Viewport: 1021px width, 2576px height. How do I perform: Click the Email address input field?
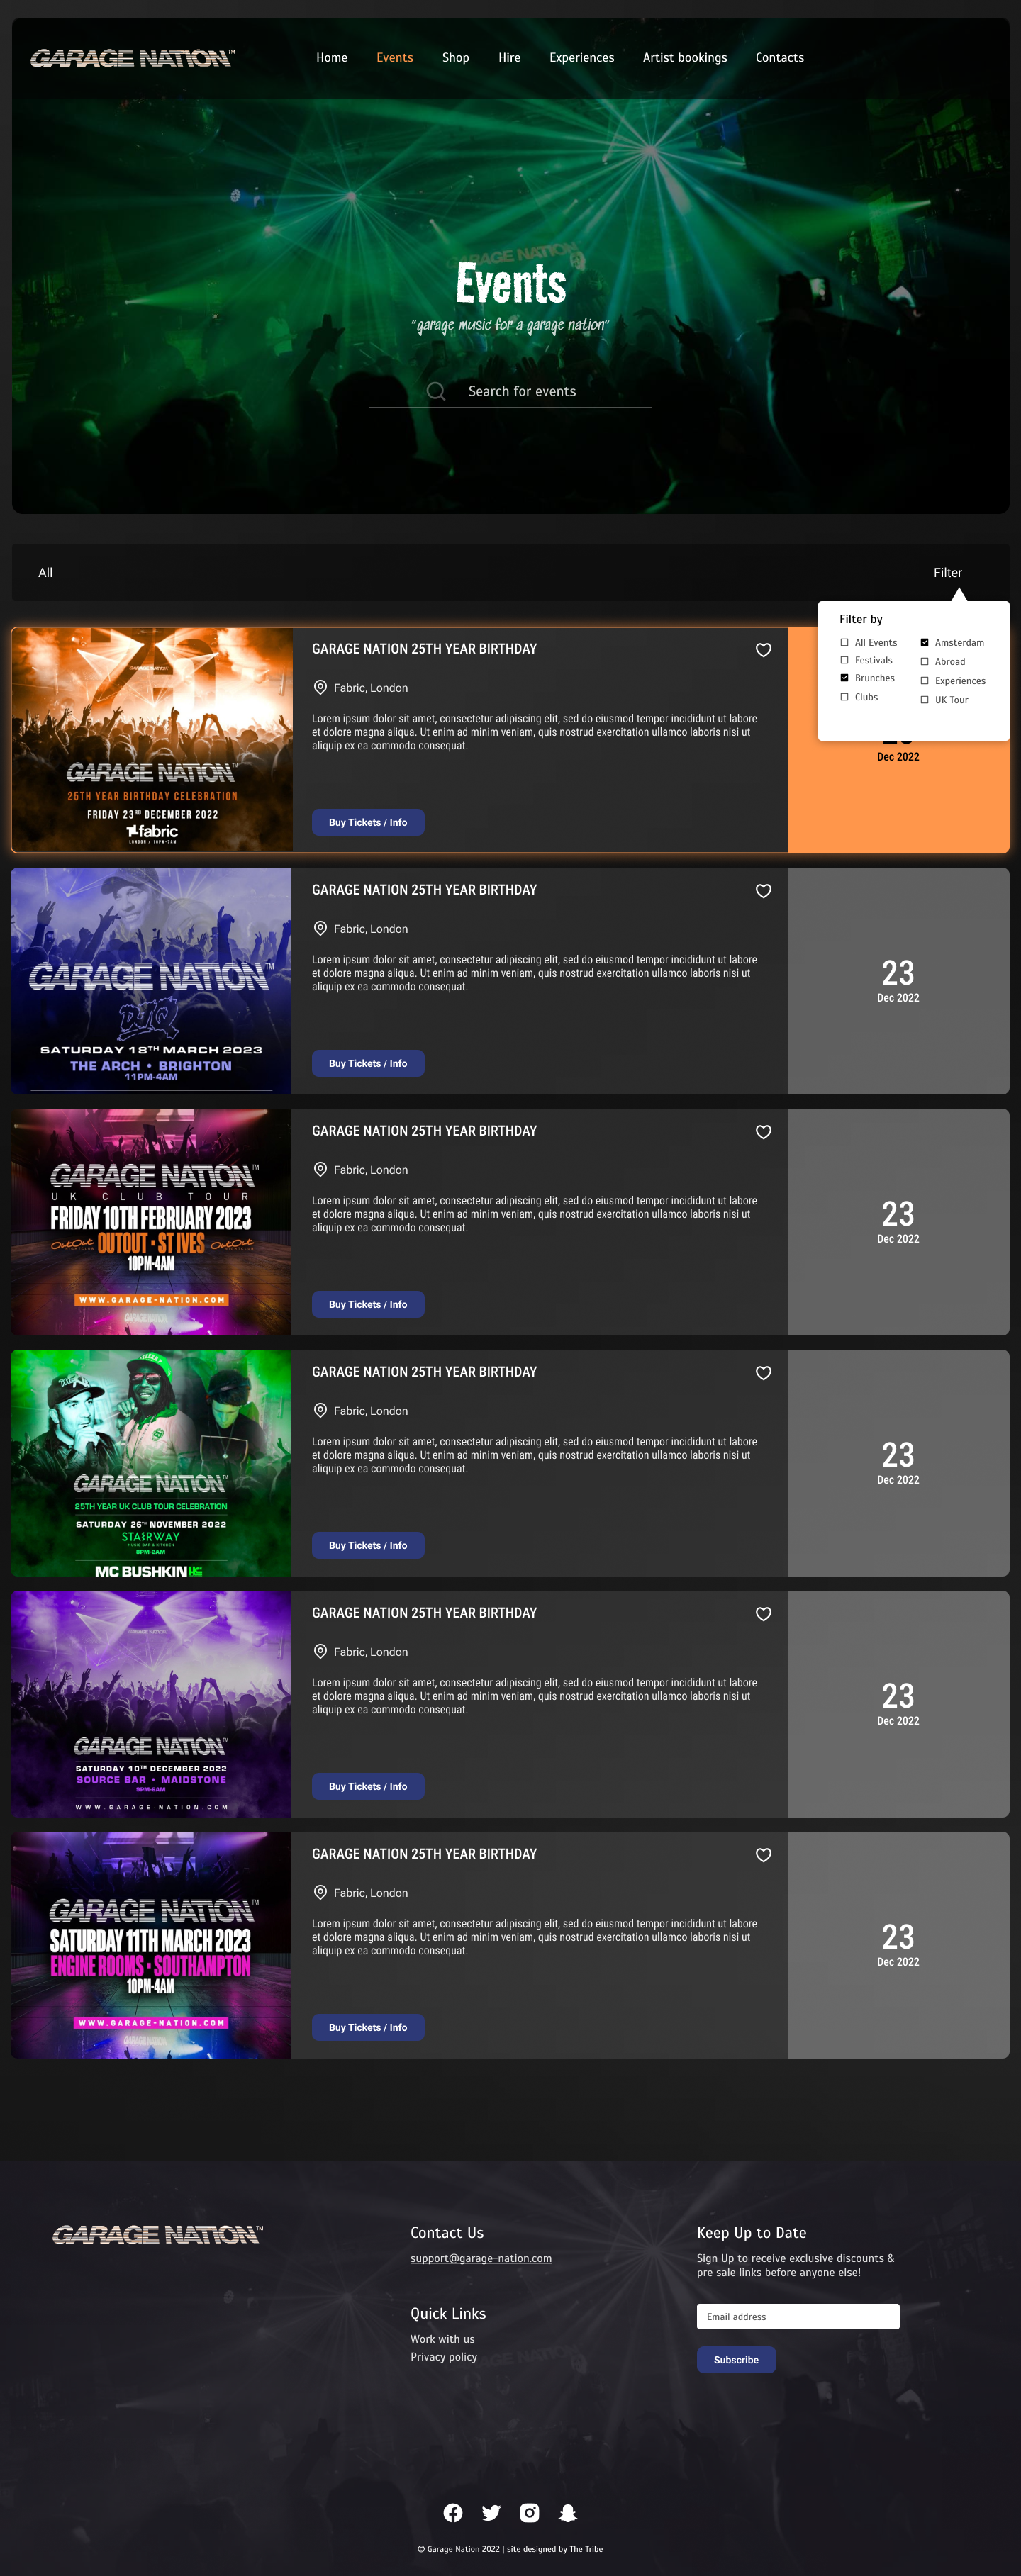[798, 2317]
